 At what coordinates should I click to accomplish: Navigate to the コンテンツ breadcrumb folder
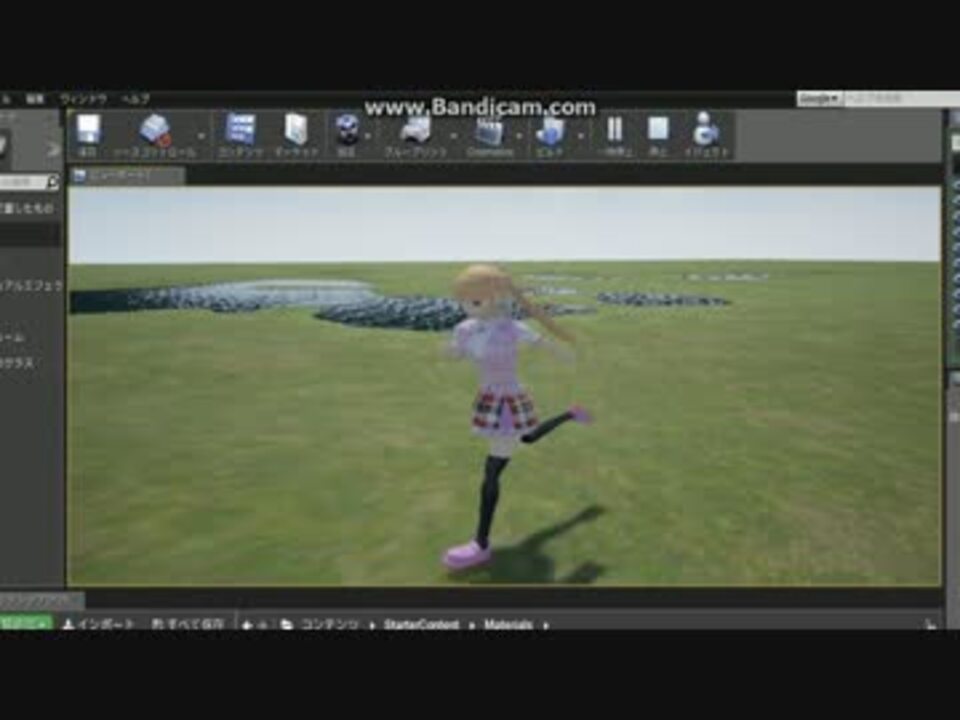330,624
